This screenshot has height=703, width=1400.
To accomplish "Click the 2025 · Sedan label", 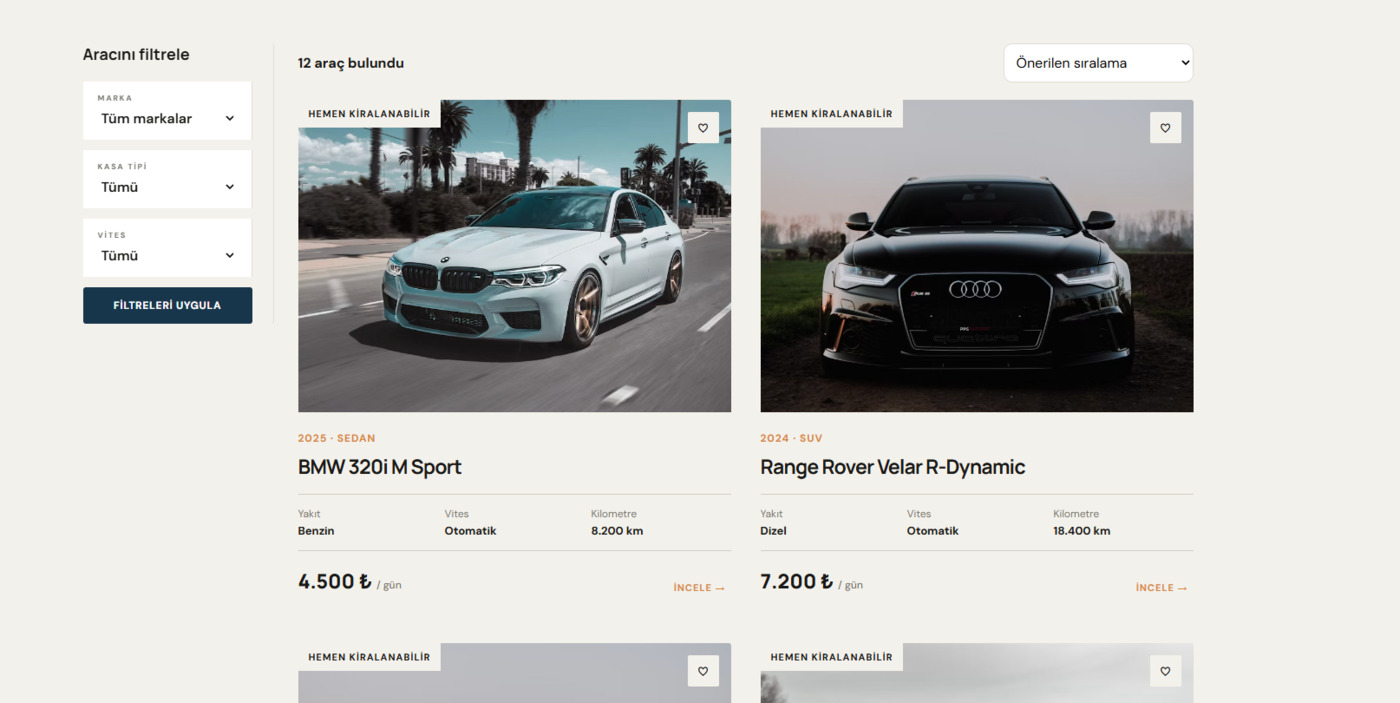I will coord(337,438).
